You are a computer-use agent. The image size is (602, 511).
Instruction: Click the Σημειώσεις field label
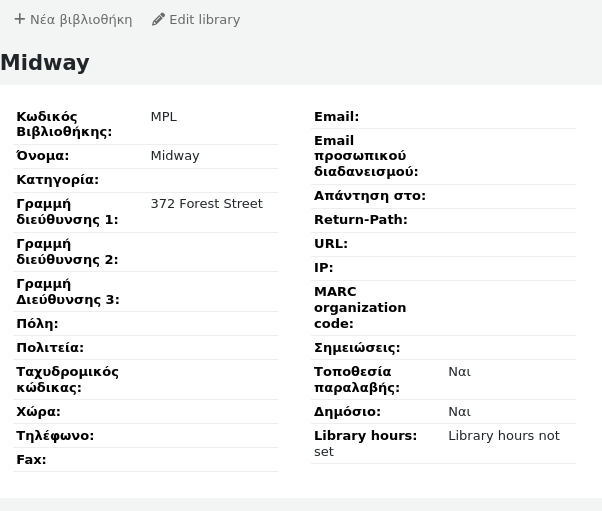click(356, 348)
